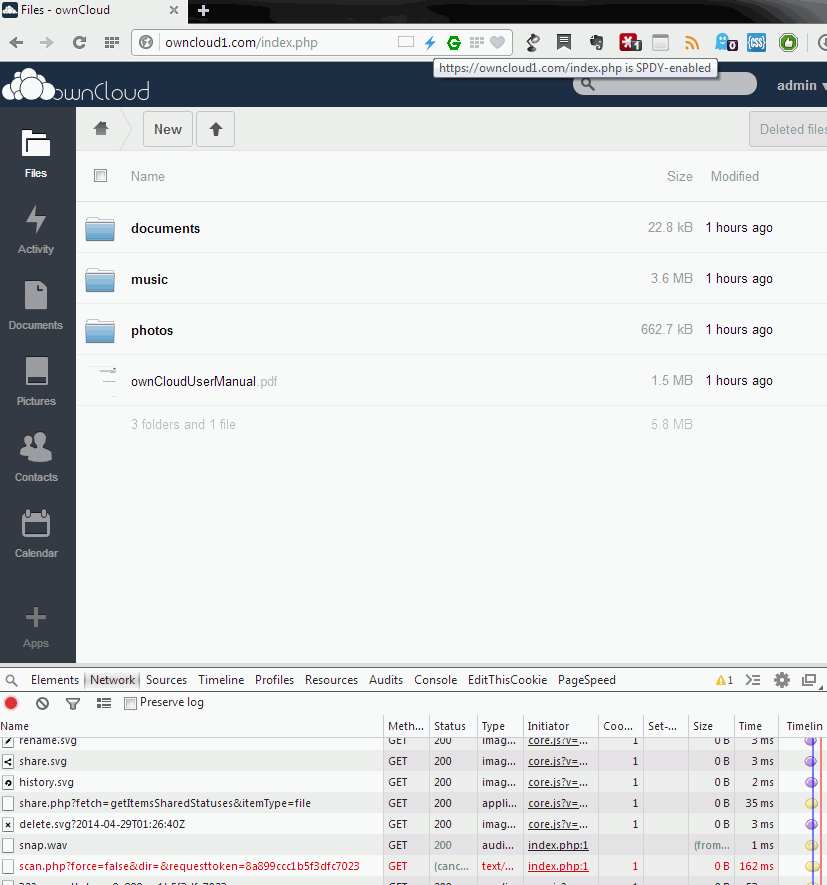Open the documents folder
The width and height of the screenshot is (827, 885).
pyautogui.click(x=165, y=229)
